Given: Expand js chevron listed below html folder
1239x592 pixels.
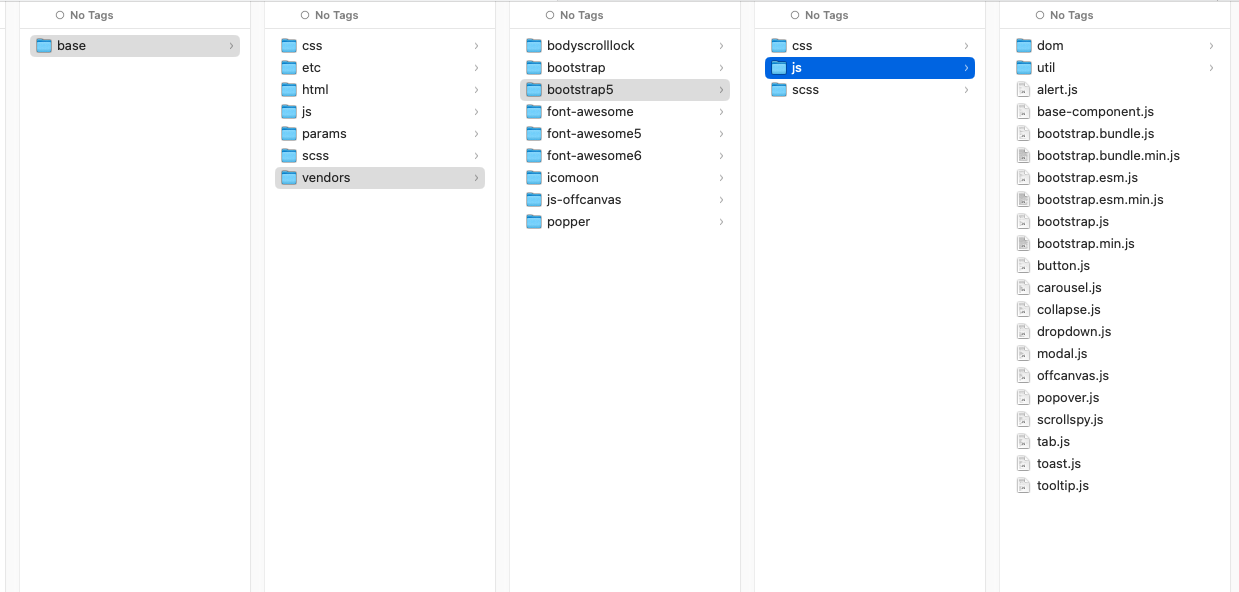Looking at the screenshot, I should (x=476, y=112).
